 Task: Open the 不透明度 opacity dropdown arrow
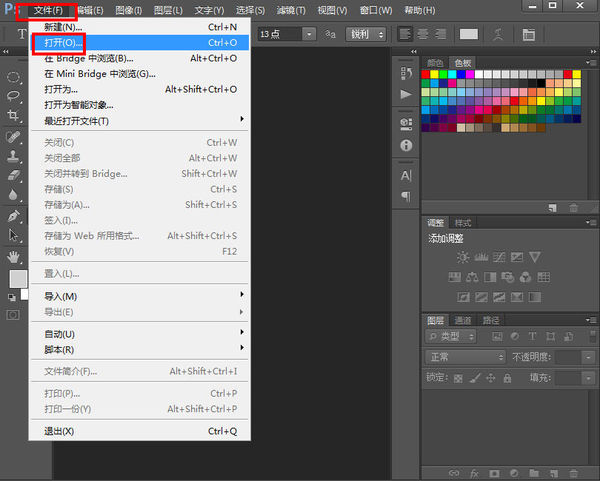[588, 357]
